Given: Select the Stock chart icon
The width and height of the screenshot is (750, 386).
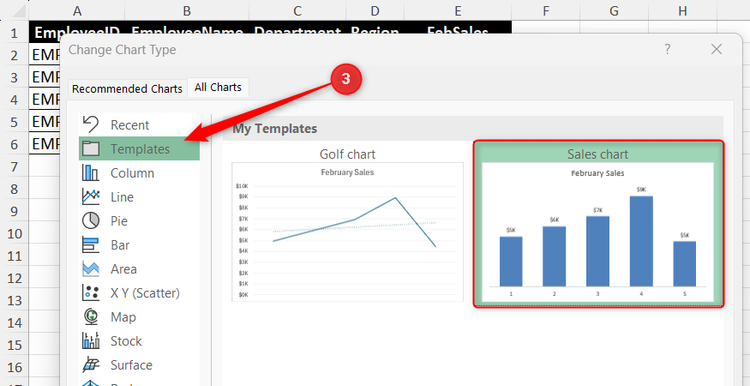Looking at the screenshot, I should [x=90, y=341].
